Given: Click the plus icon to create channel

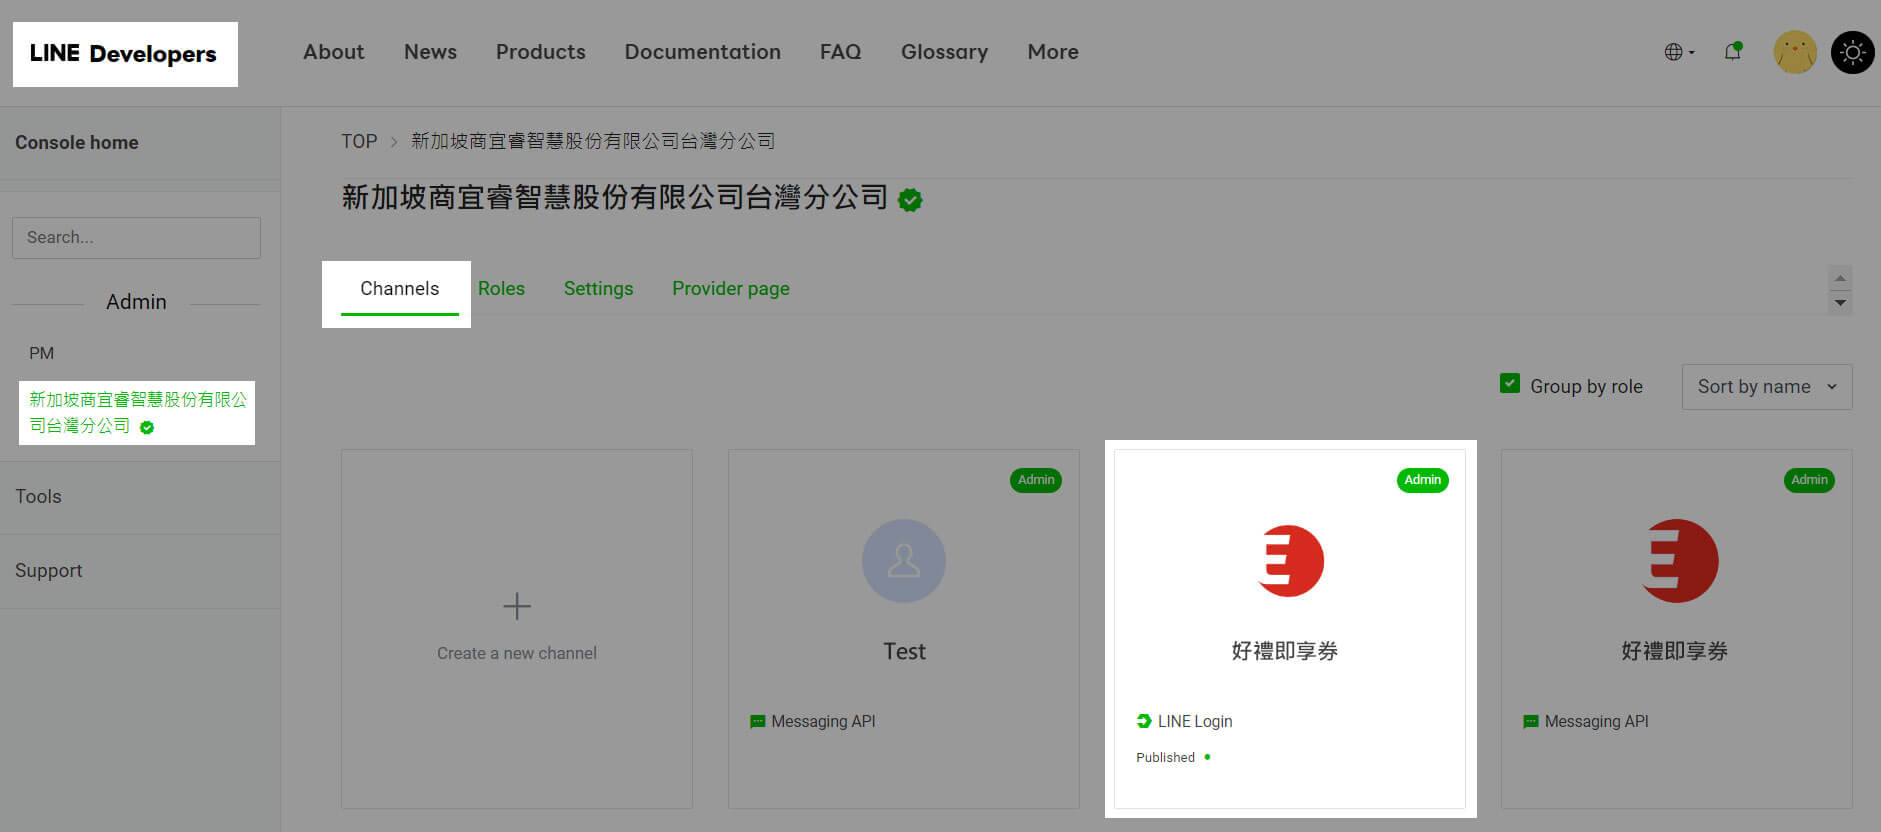Looking at the screenshot, I should tap(517, 606).
